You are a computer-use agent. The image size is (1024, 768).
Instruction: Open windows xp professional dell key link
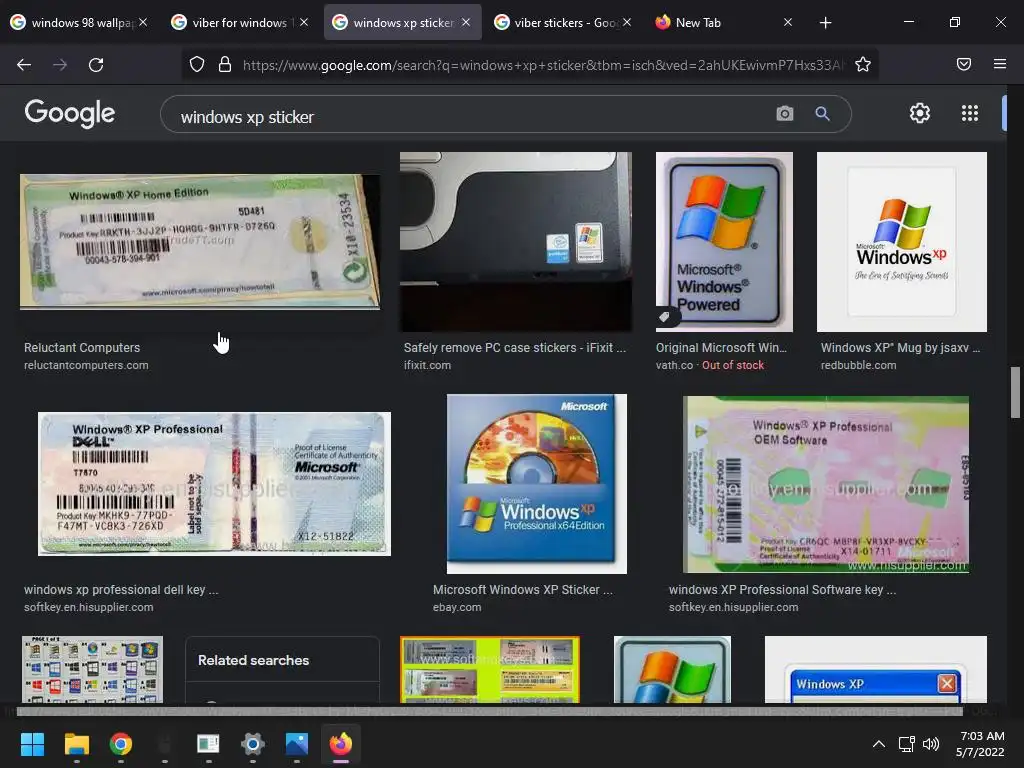[x=121, y=590]
